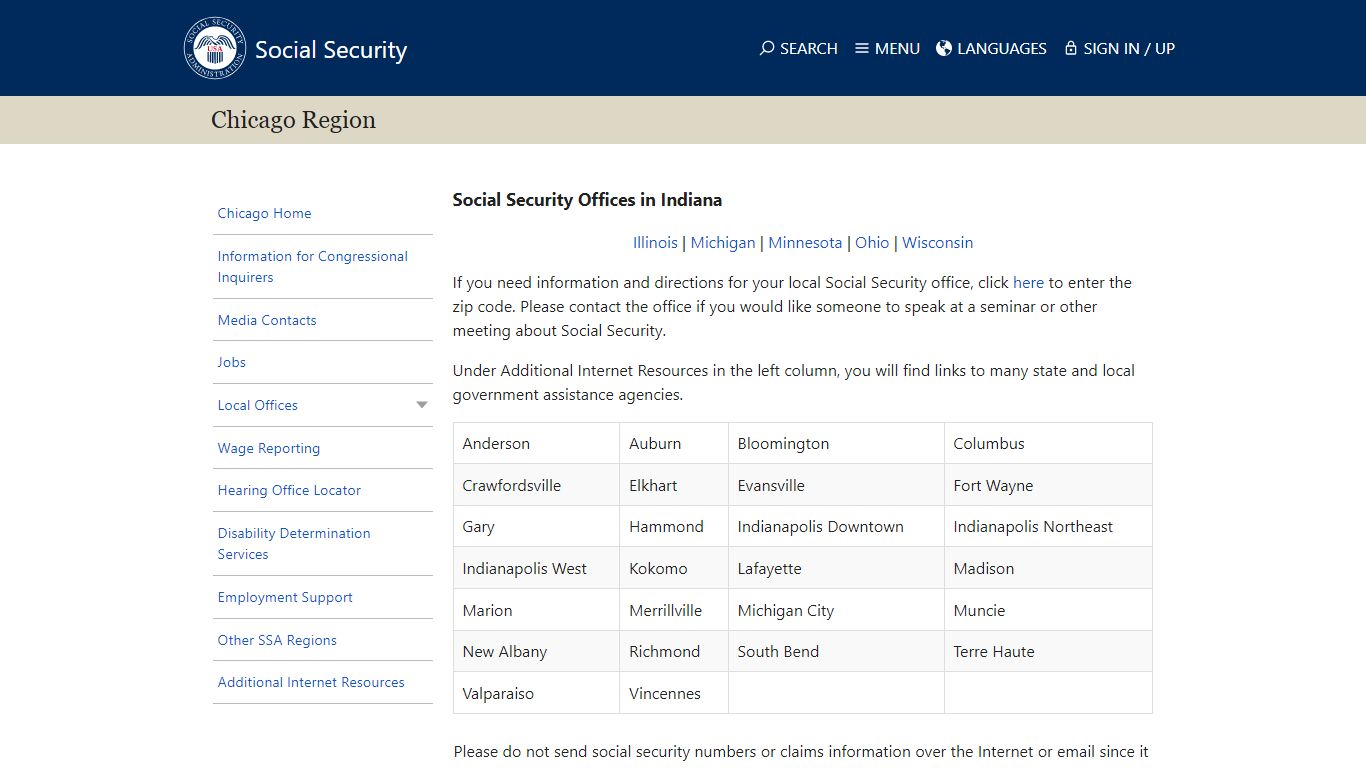The height and width of the screenshot is (768, 1366).
Task: Select the Indianapolis West cell
Action: [x=536, y=568]
